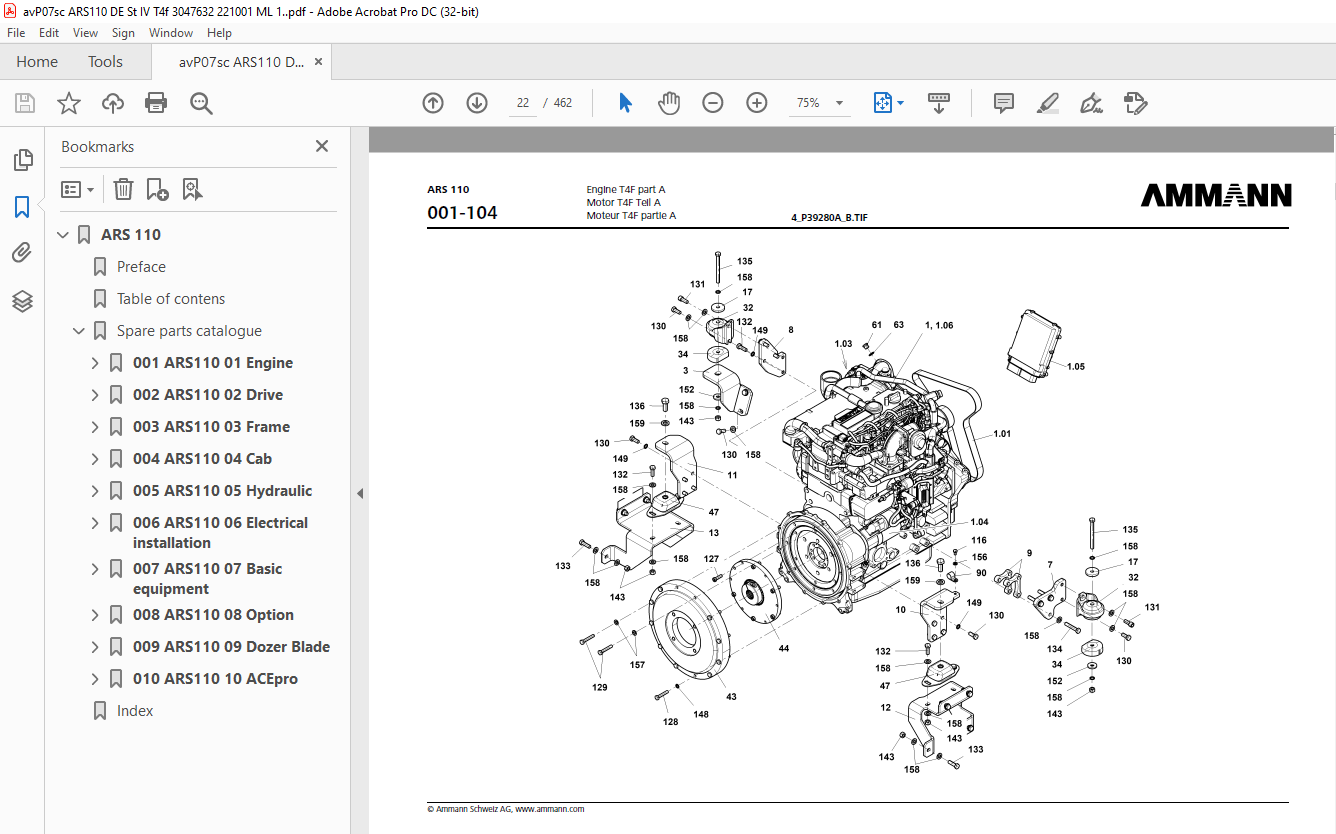
Task: Click find current bookmark icon
Action: pyautogui.click(x=192, y=189)
